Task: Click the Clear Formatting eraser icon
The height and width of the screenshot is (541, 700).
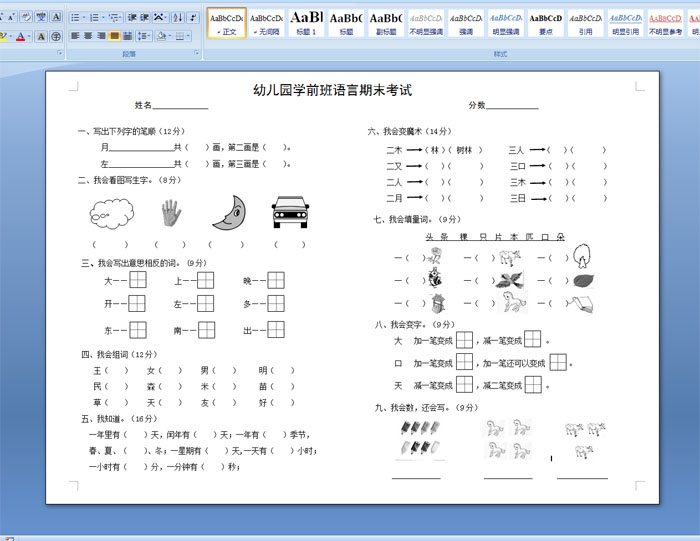Action: coord(26,17)
